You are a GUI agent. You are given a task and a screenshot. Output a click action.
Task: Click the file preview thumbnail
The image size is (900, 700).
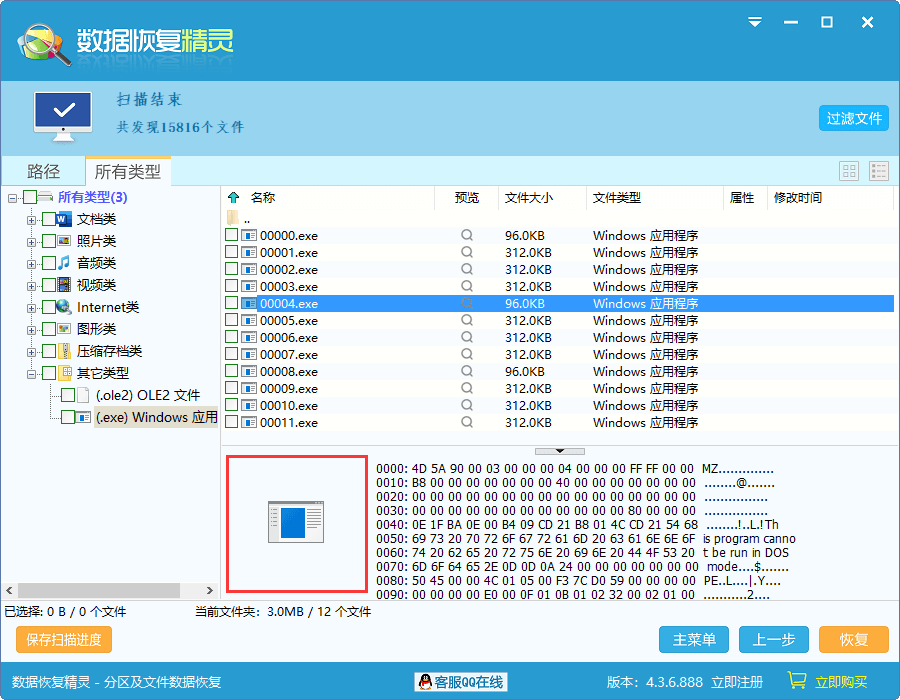click(x=297, y=523)
